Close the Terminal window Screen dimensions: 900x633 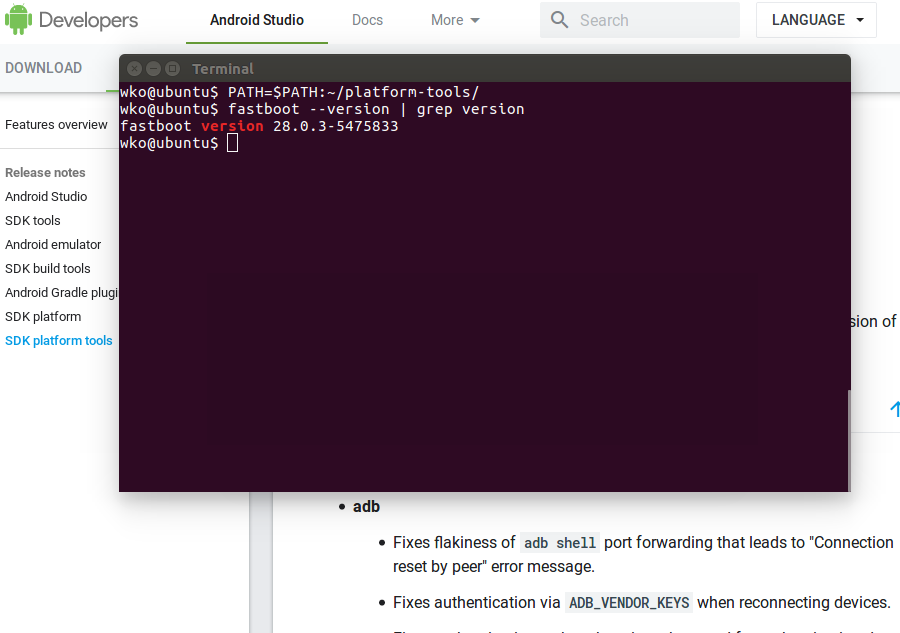tap(134, 69)
